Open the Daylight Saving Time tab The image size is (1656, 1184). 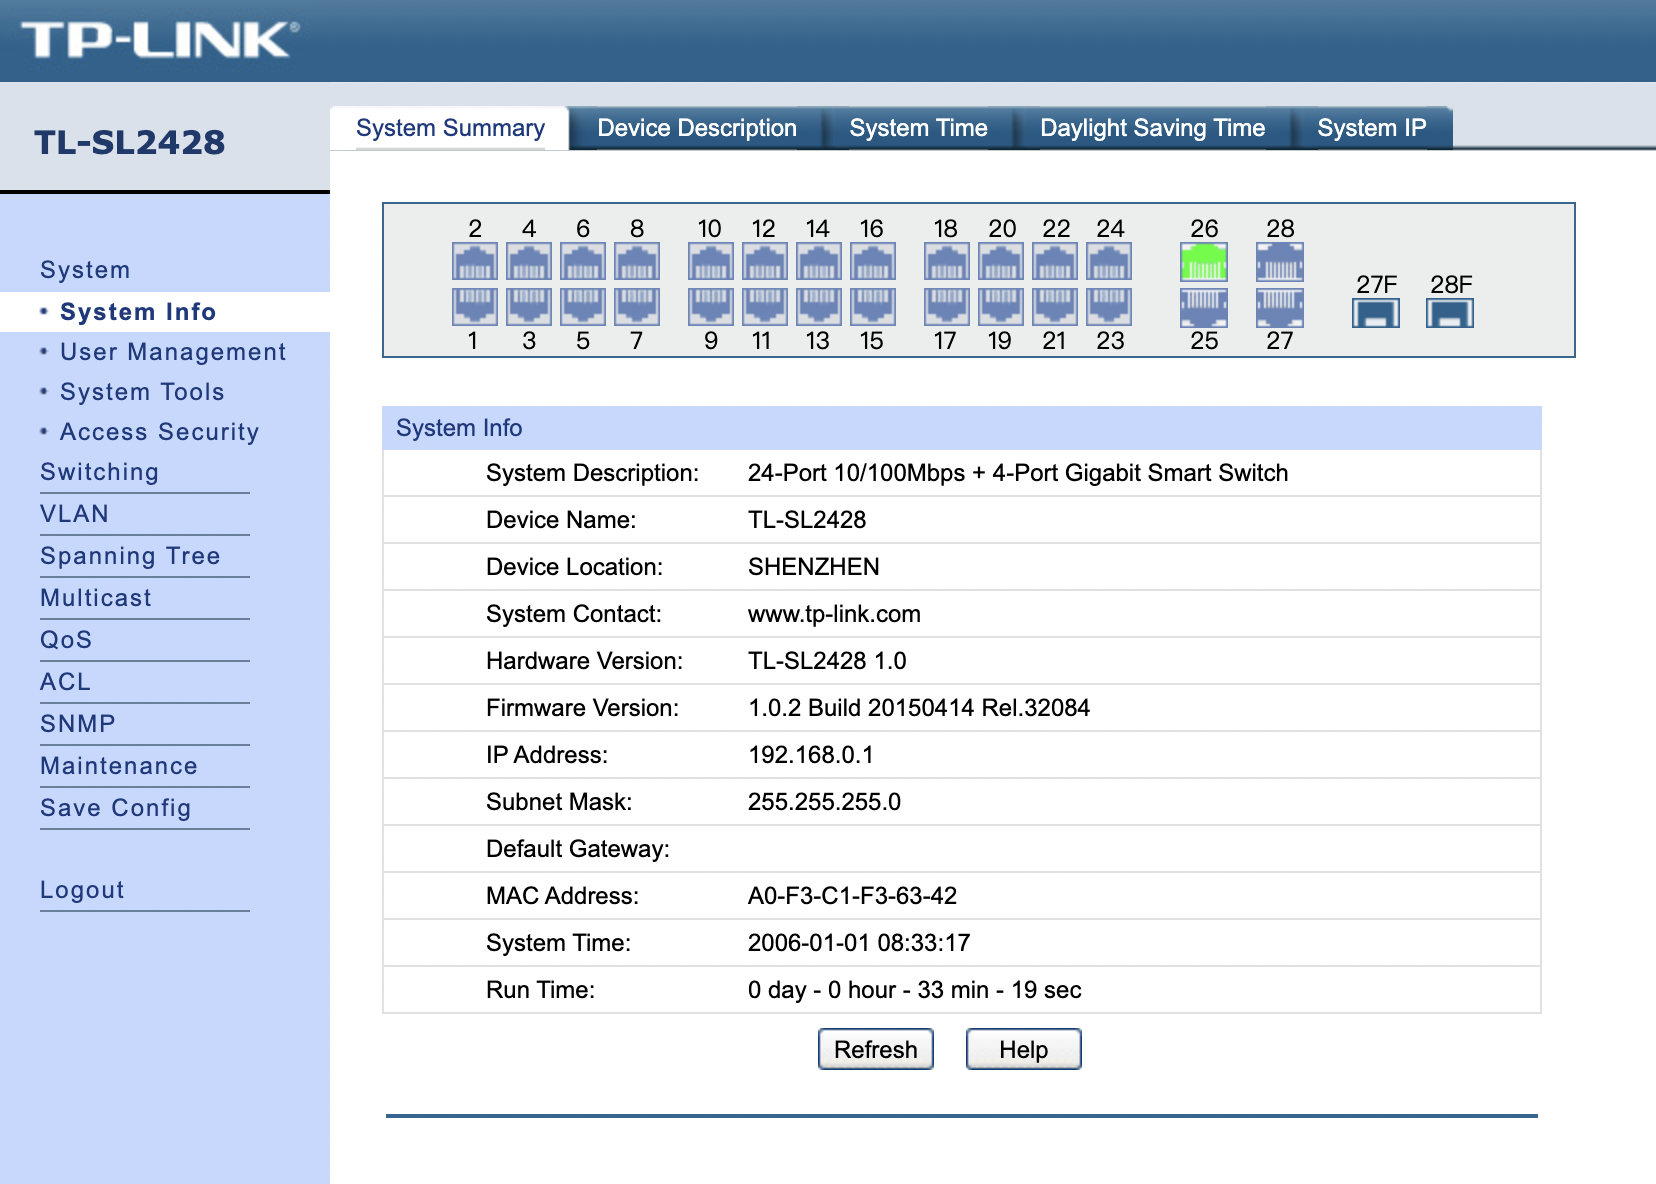pos(1152,128)
